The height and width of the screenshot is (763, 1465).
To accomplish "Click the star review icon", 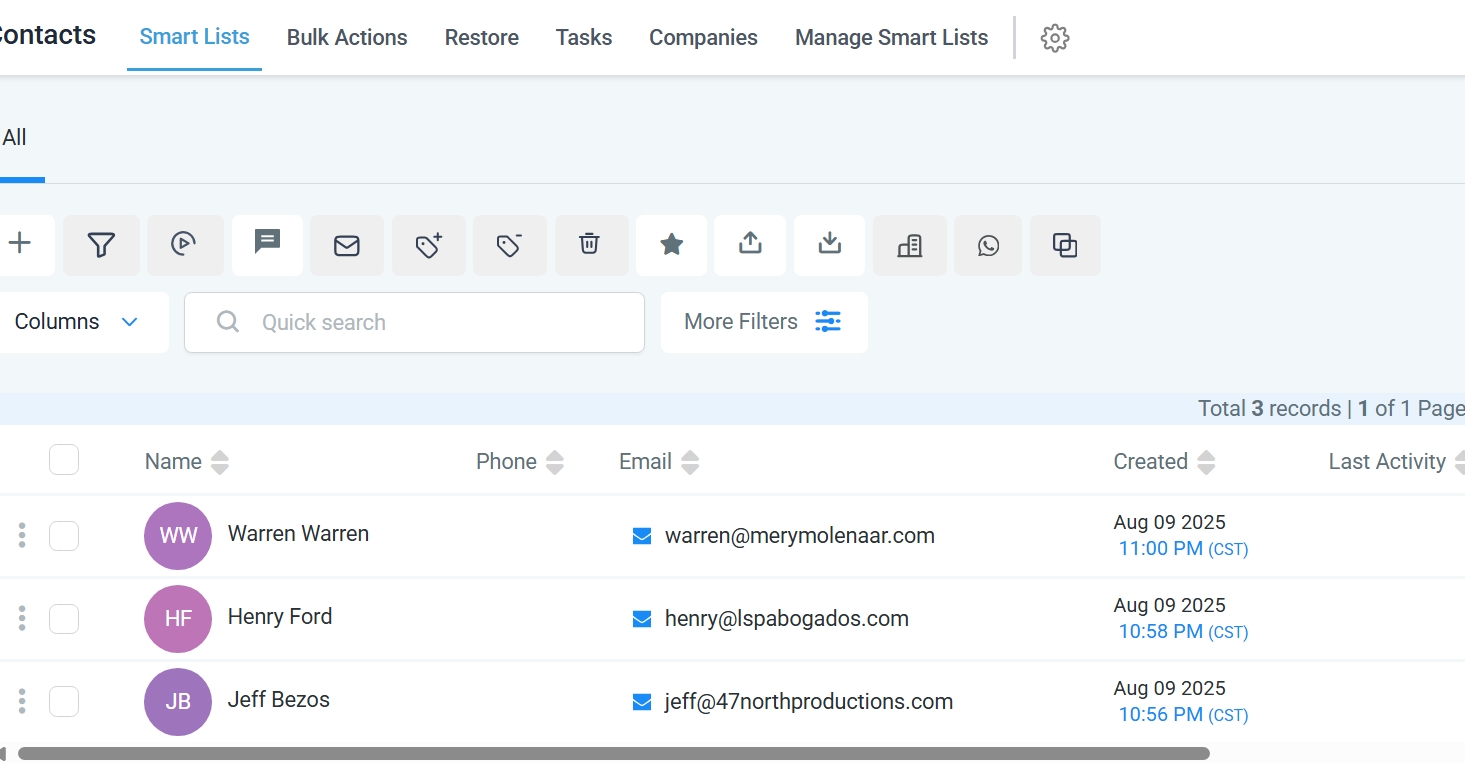I will pos(672,245).
